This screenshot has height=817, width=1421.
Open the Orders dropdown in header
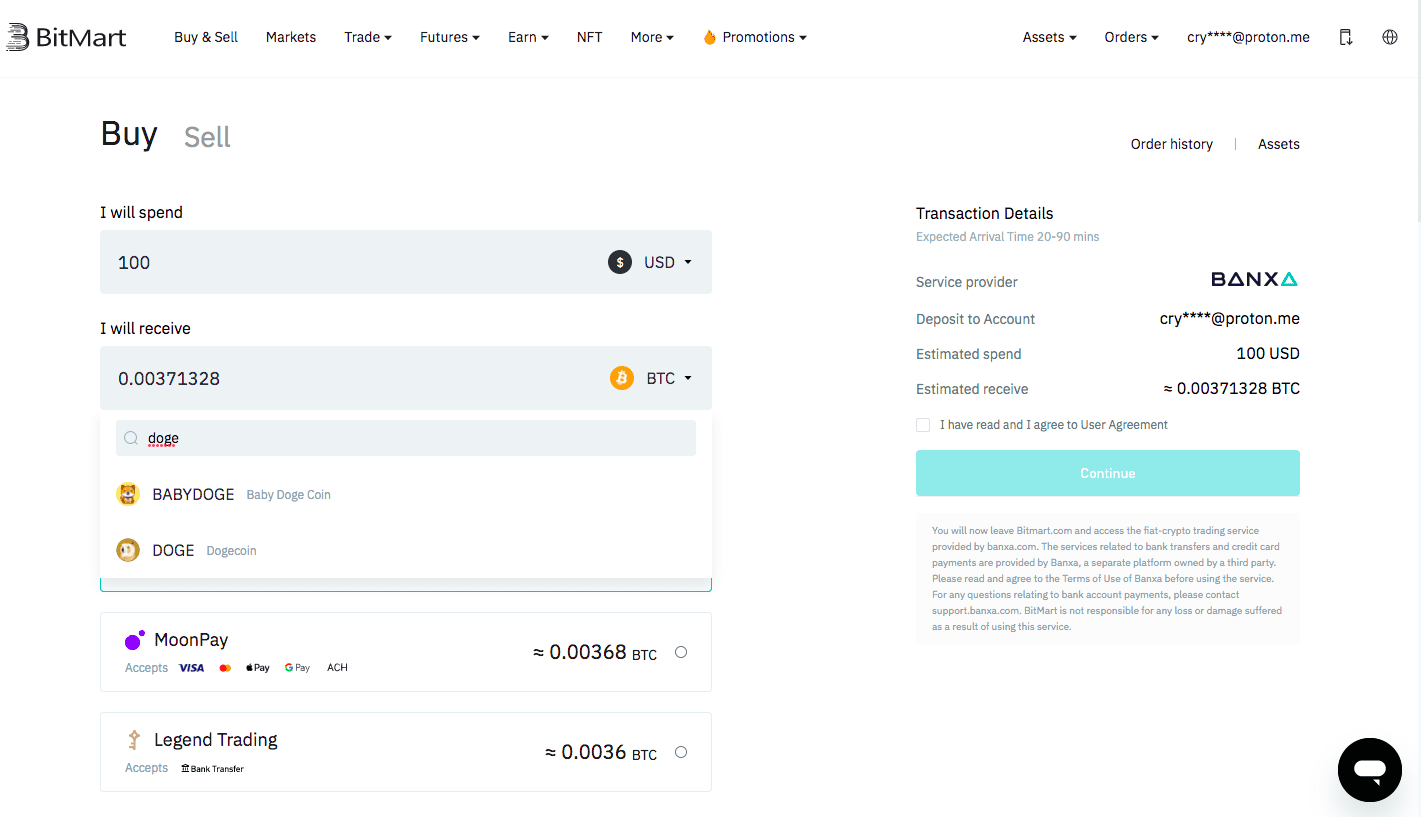tap(1131, 37)
